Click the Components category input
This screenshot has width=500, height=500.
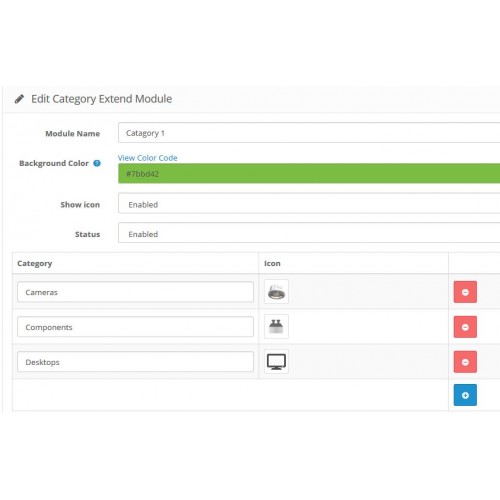135,327
